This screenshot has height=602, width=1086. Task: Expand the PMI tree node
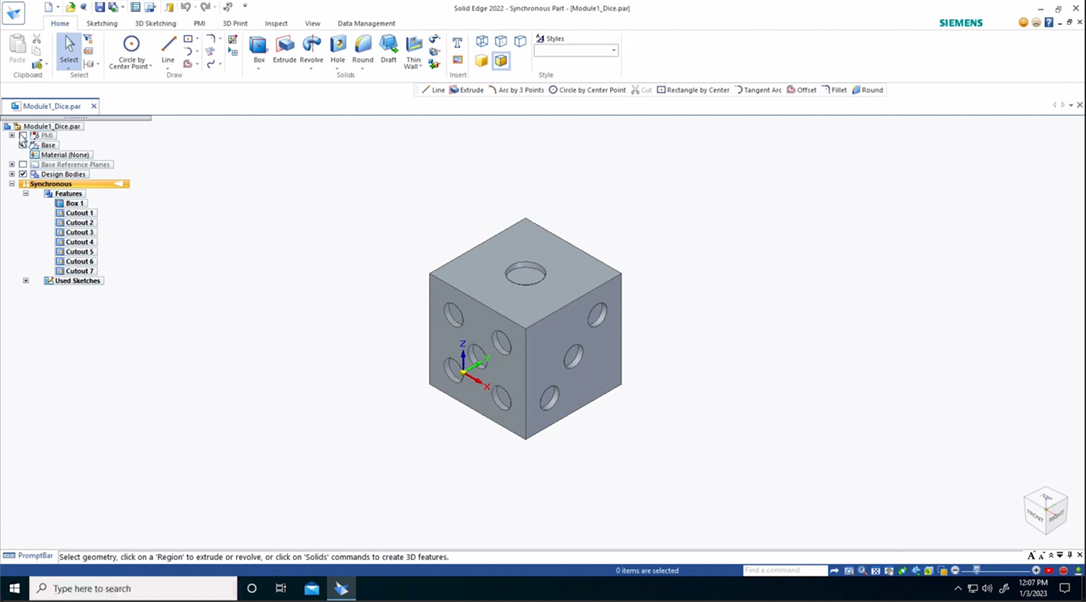pyautogui.click(x=12, y=136)
